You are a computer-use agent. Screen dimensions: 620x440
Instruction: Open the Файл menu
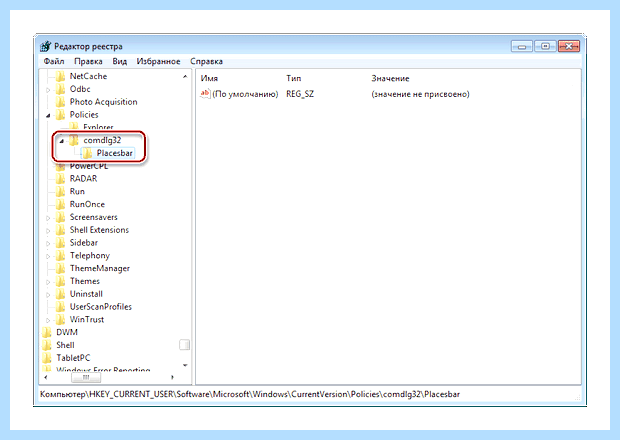point(54,61)
